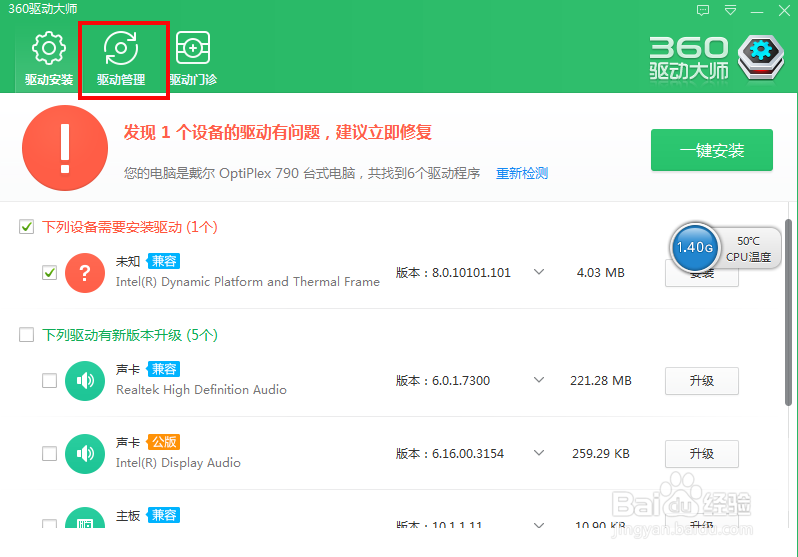The image size is (798, 557).
Task: Toggle the 下列设备需要安装驱动 group checkbox
Action: pos(26,227)
